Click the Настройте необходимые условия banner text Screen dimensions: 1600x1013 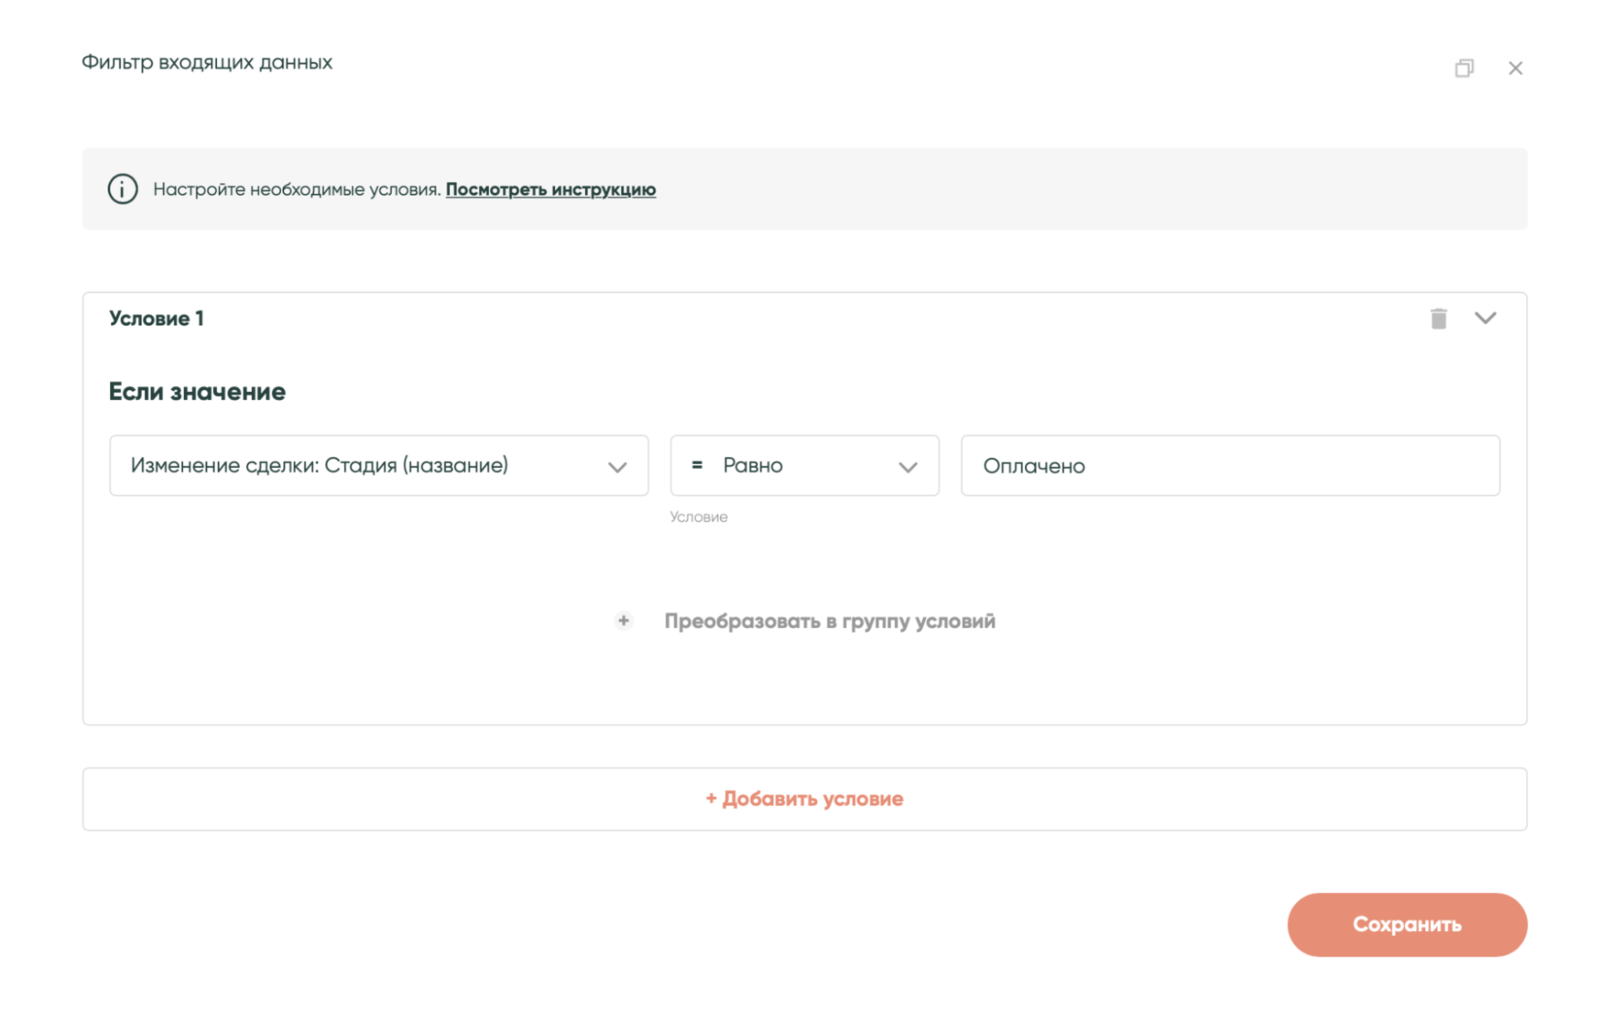pyautogui.click(x=296, y=189)
